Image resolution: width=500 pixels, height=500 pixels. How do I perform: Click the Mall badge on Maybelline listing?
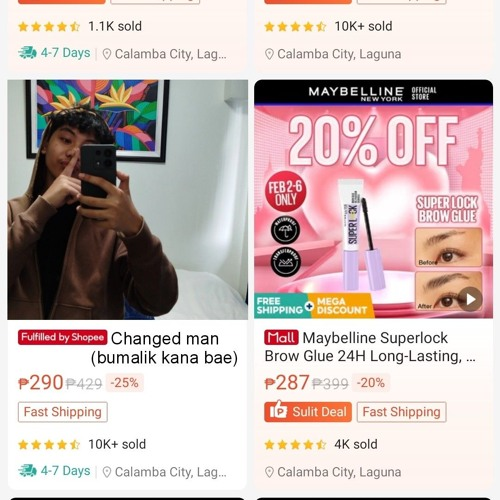281,338
